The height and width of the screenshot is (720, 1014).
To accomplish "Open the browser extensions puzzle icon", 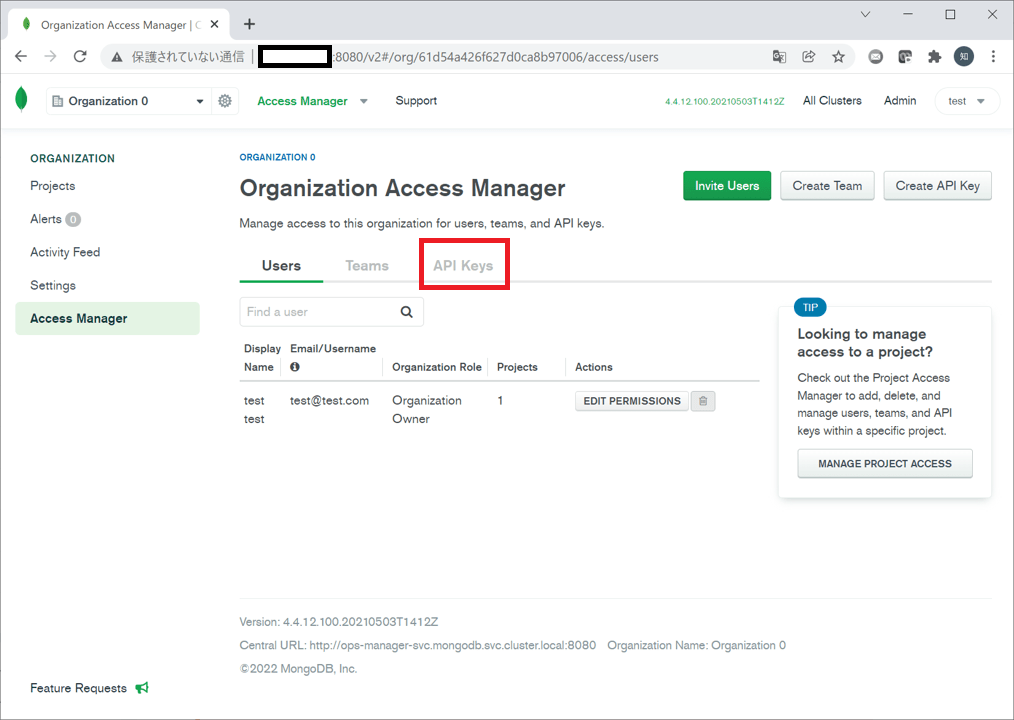I will (x=933, y=57).
